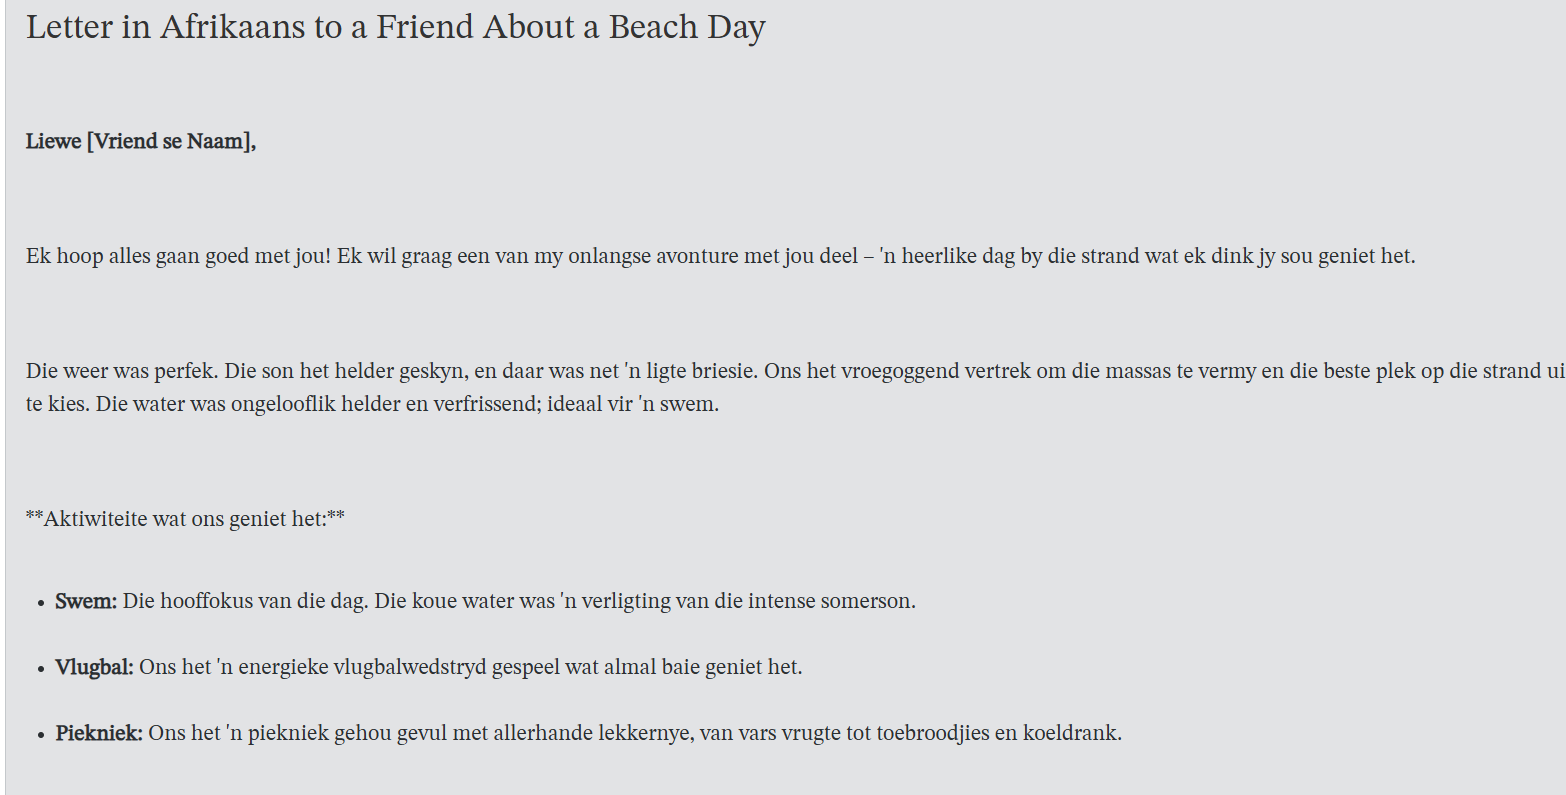Click the bold 'Swem:' label
This screenshot has height=795, width=1566.
86,601
